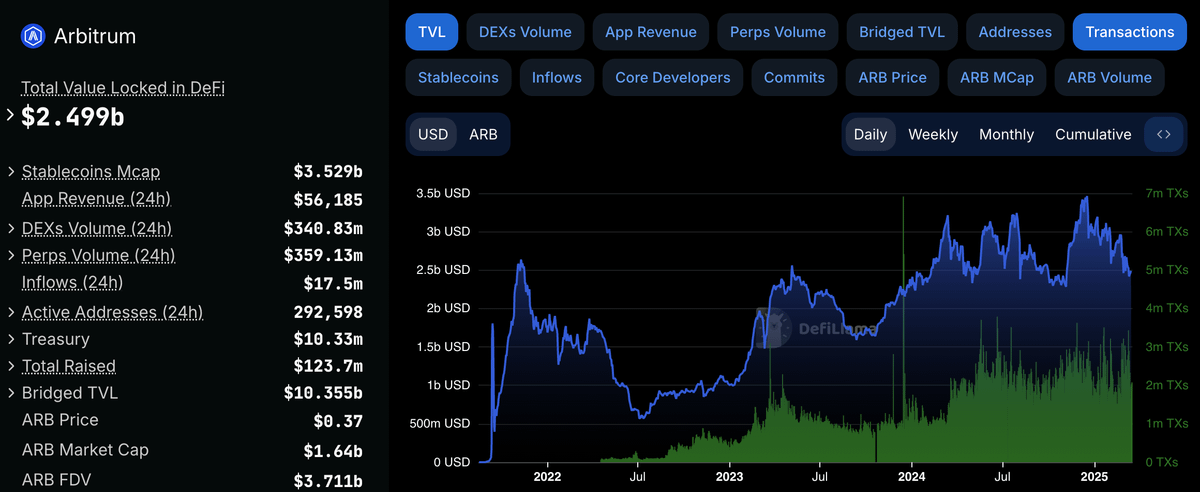Viewport: 1200px width, 492px height.
Task: Toggle Bridged TVL chart metric
Action: pyautogui.click(x=902, y=32)
